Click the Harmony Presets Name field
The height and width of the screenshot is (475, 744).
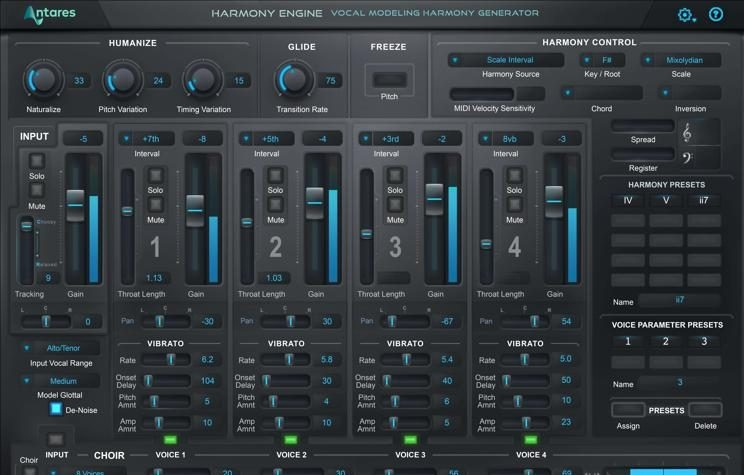[679, 300]
